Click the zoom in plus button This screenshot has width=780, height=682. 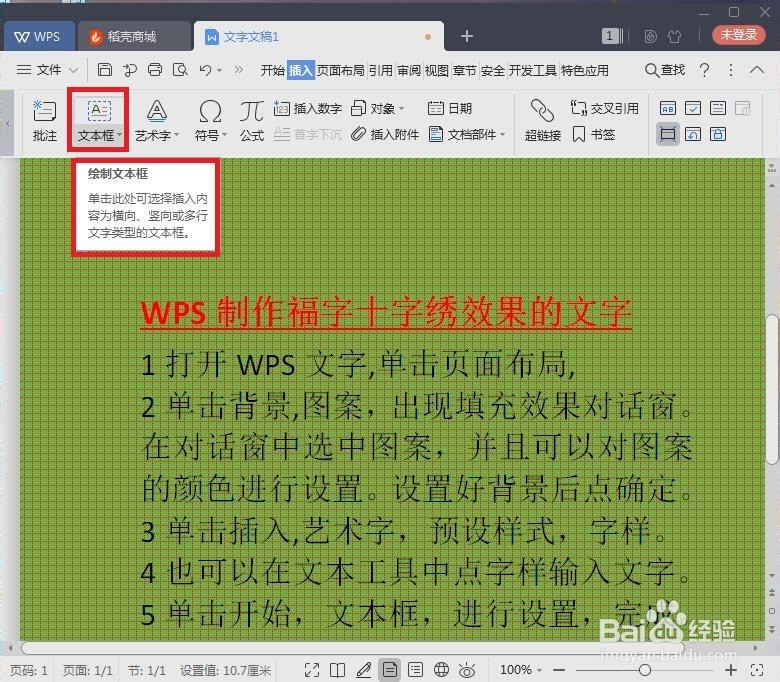(731, 670)
